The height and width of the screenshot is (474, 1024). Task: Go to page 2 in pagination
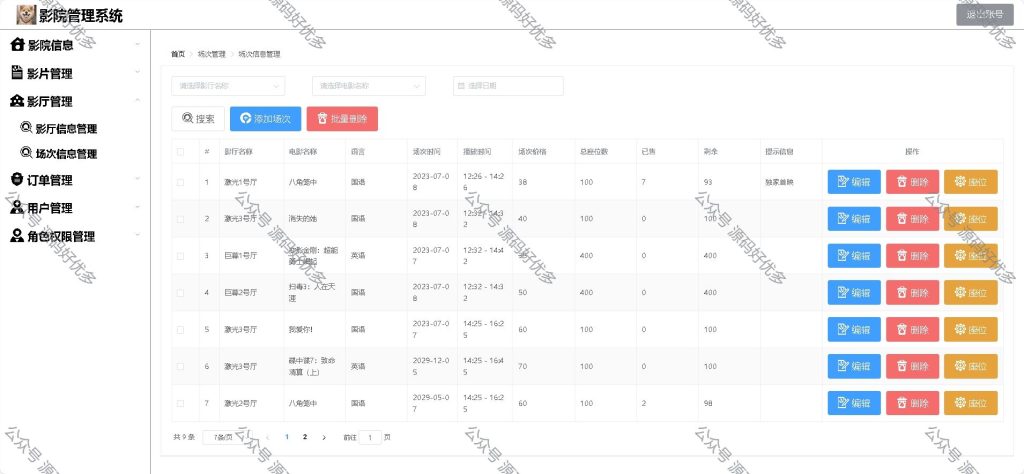pyautogui.click(x=305, y=437)
